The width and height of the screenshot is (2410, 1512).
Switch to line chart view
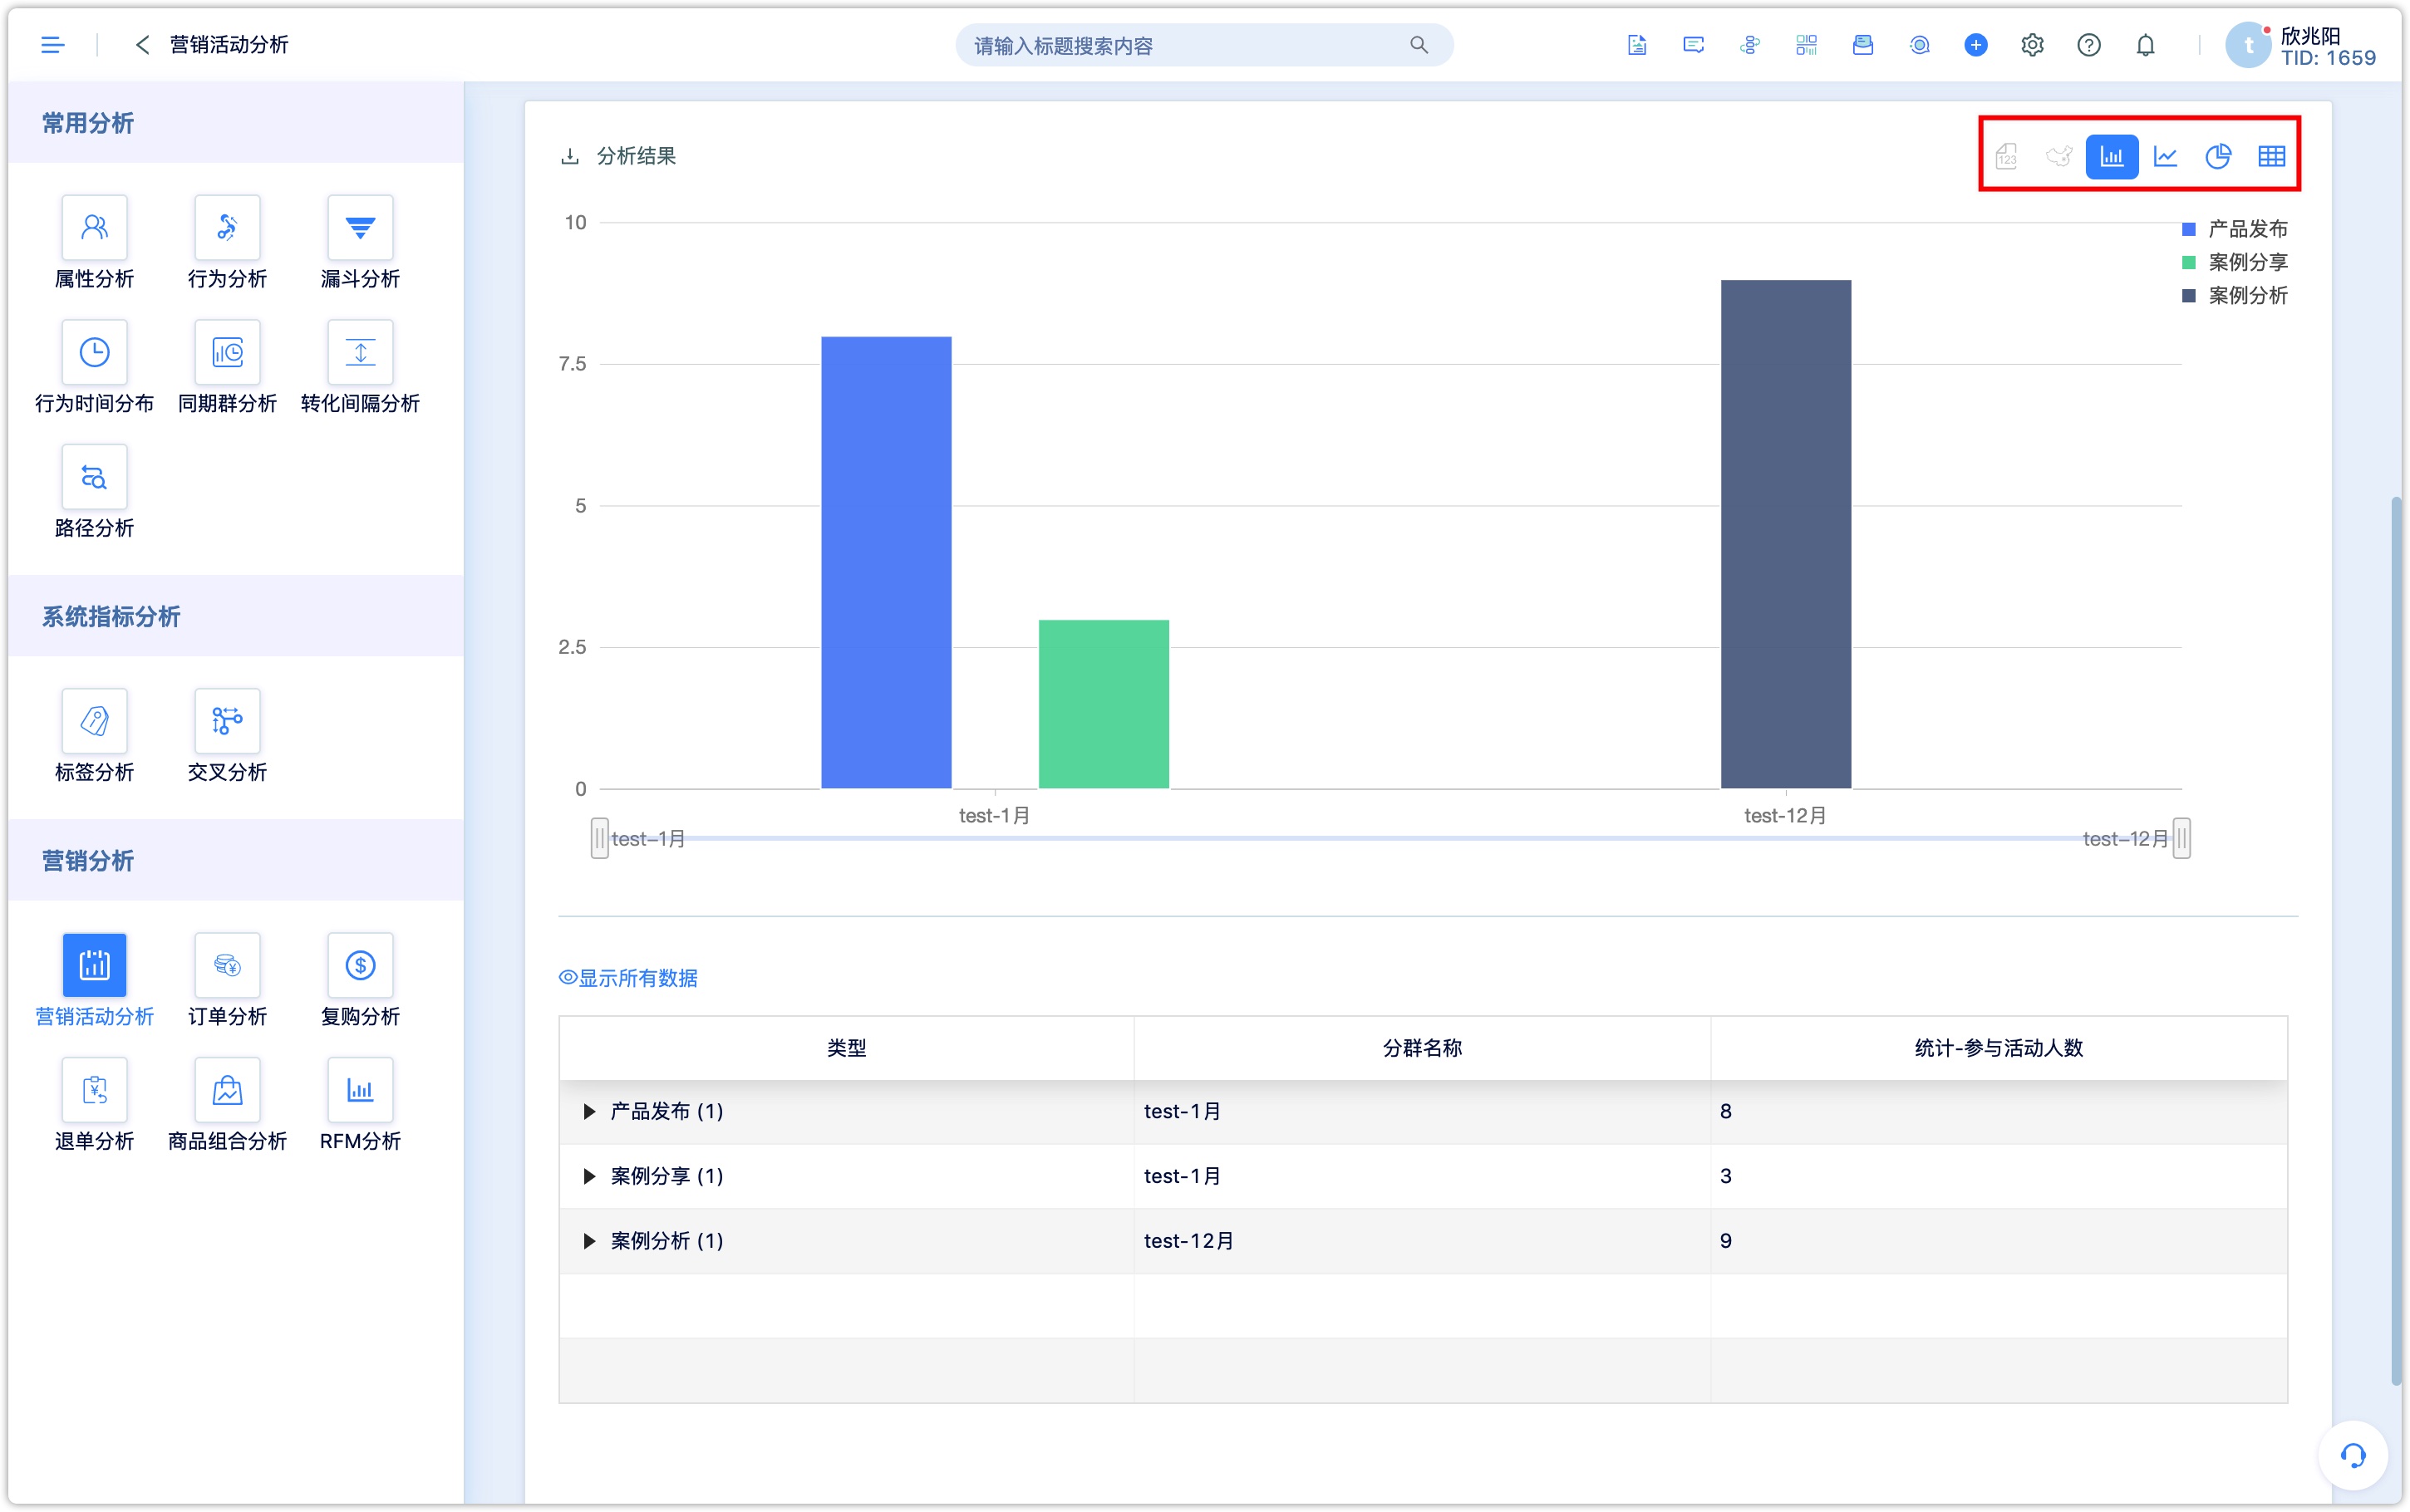[x=2165, y=156]
